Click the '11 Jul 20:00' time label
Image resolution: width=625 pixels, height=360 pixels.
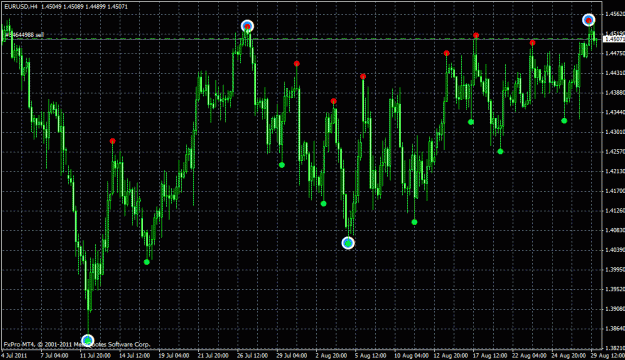pos(94,356)
